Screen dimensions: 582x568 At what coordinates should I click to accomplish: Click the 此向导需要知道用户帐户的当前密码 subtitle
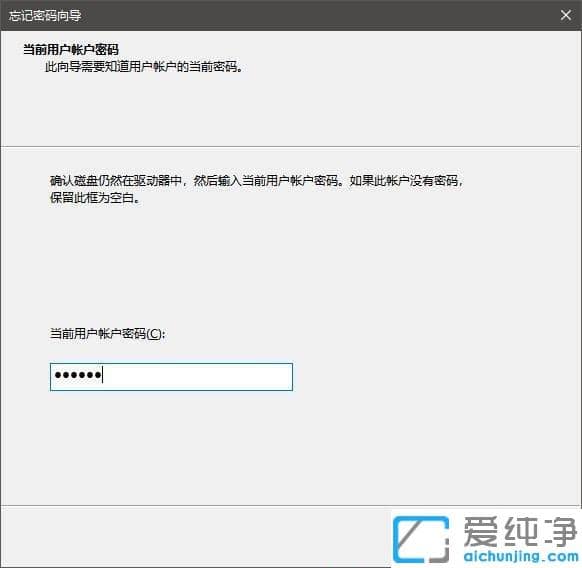[144, 67]
